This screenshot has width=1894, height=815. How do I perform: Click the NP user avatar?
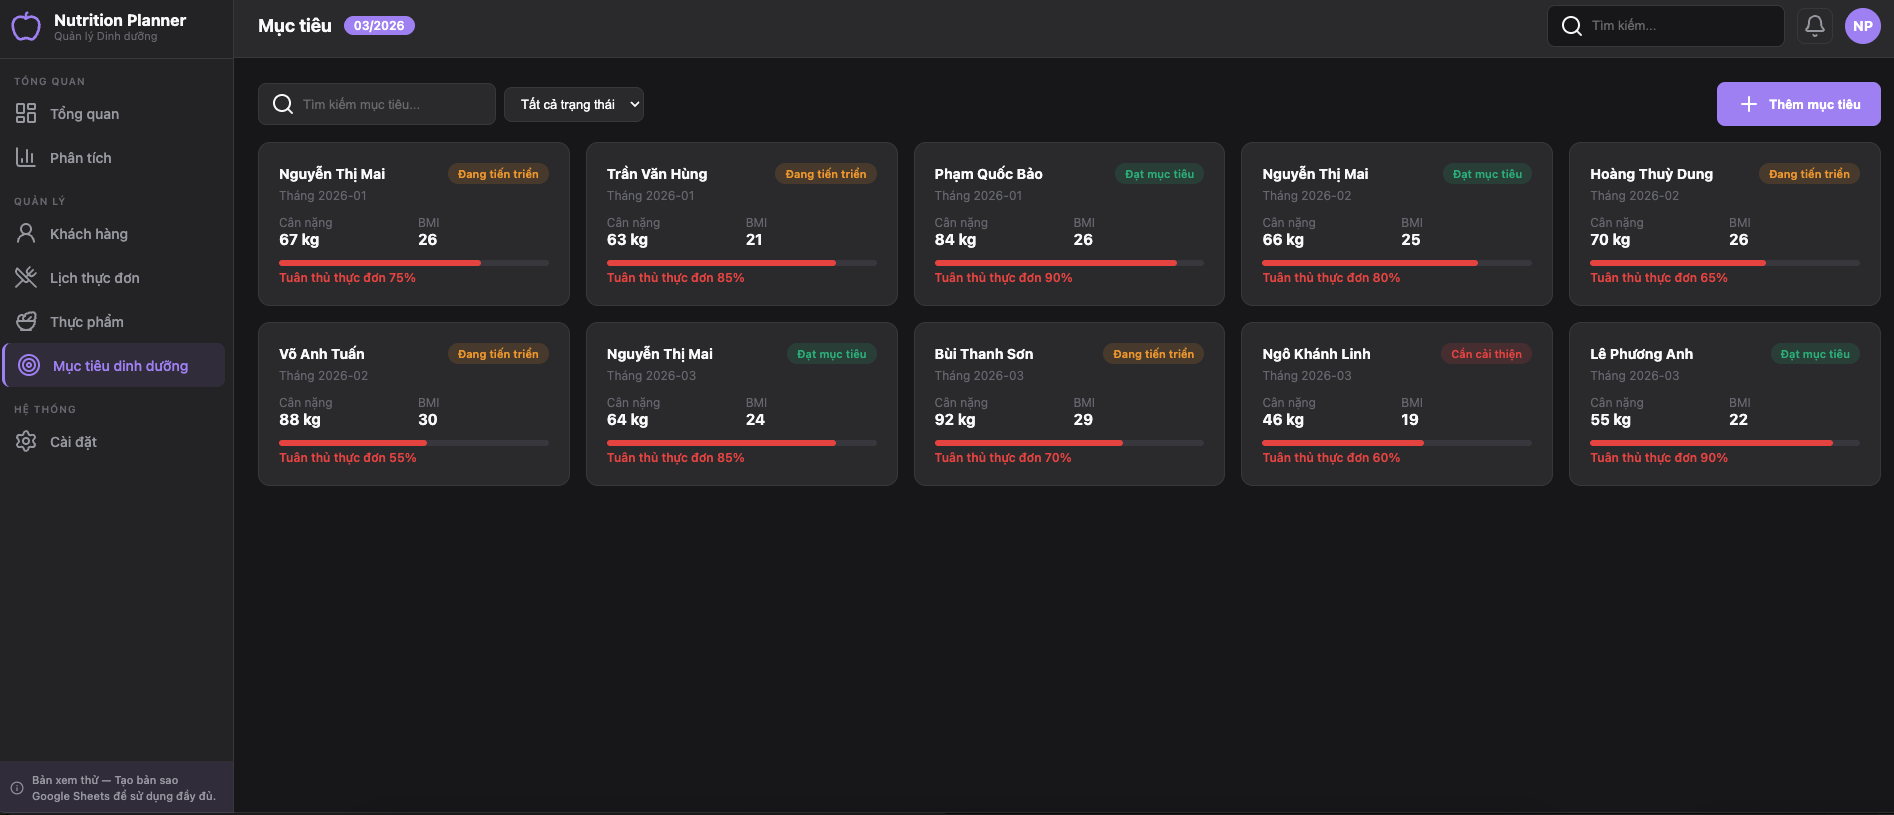pyautogui.click(x=1862, y=26)
